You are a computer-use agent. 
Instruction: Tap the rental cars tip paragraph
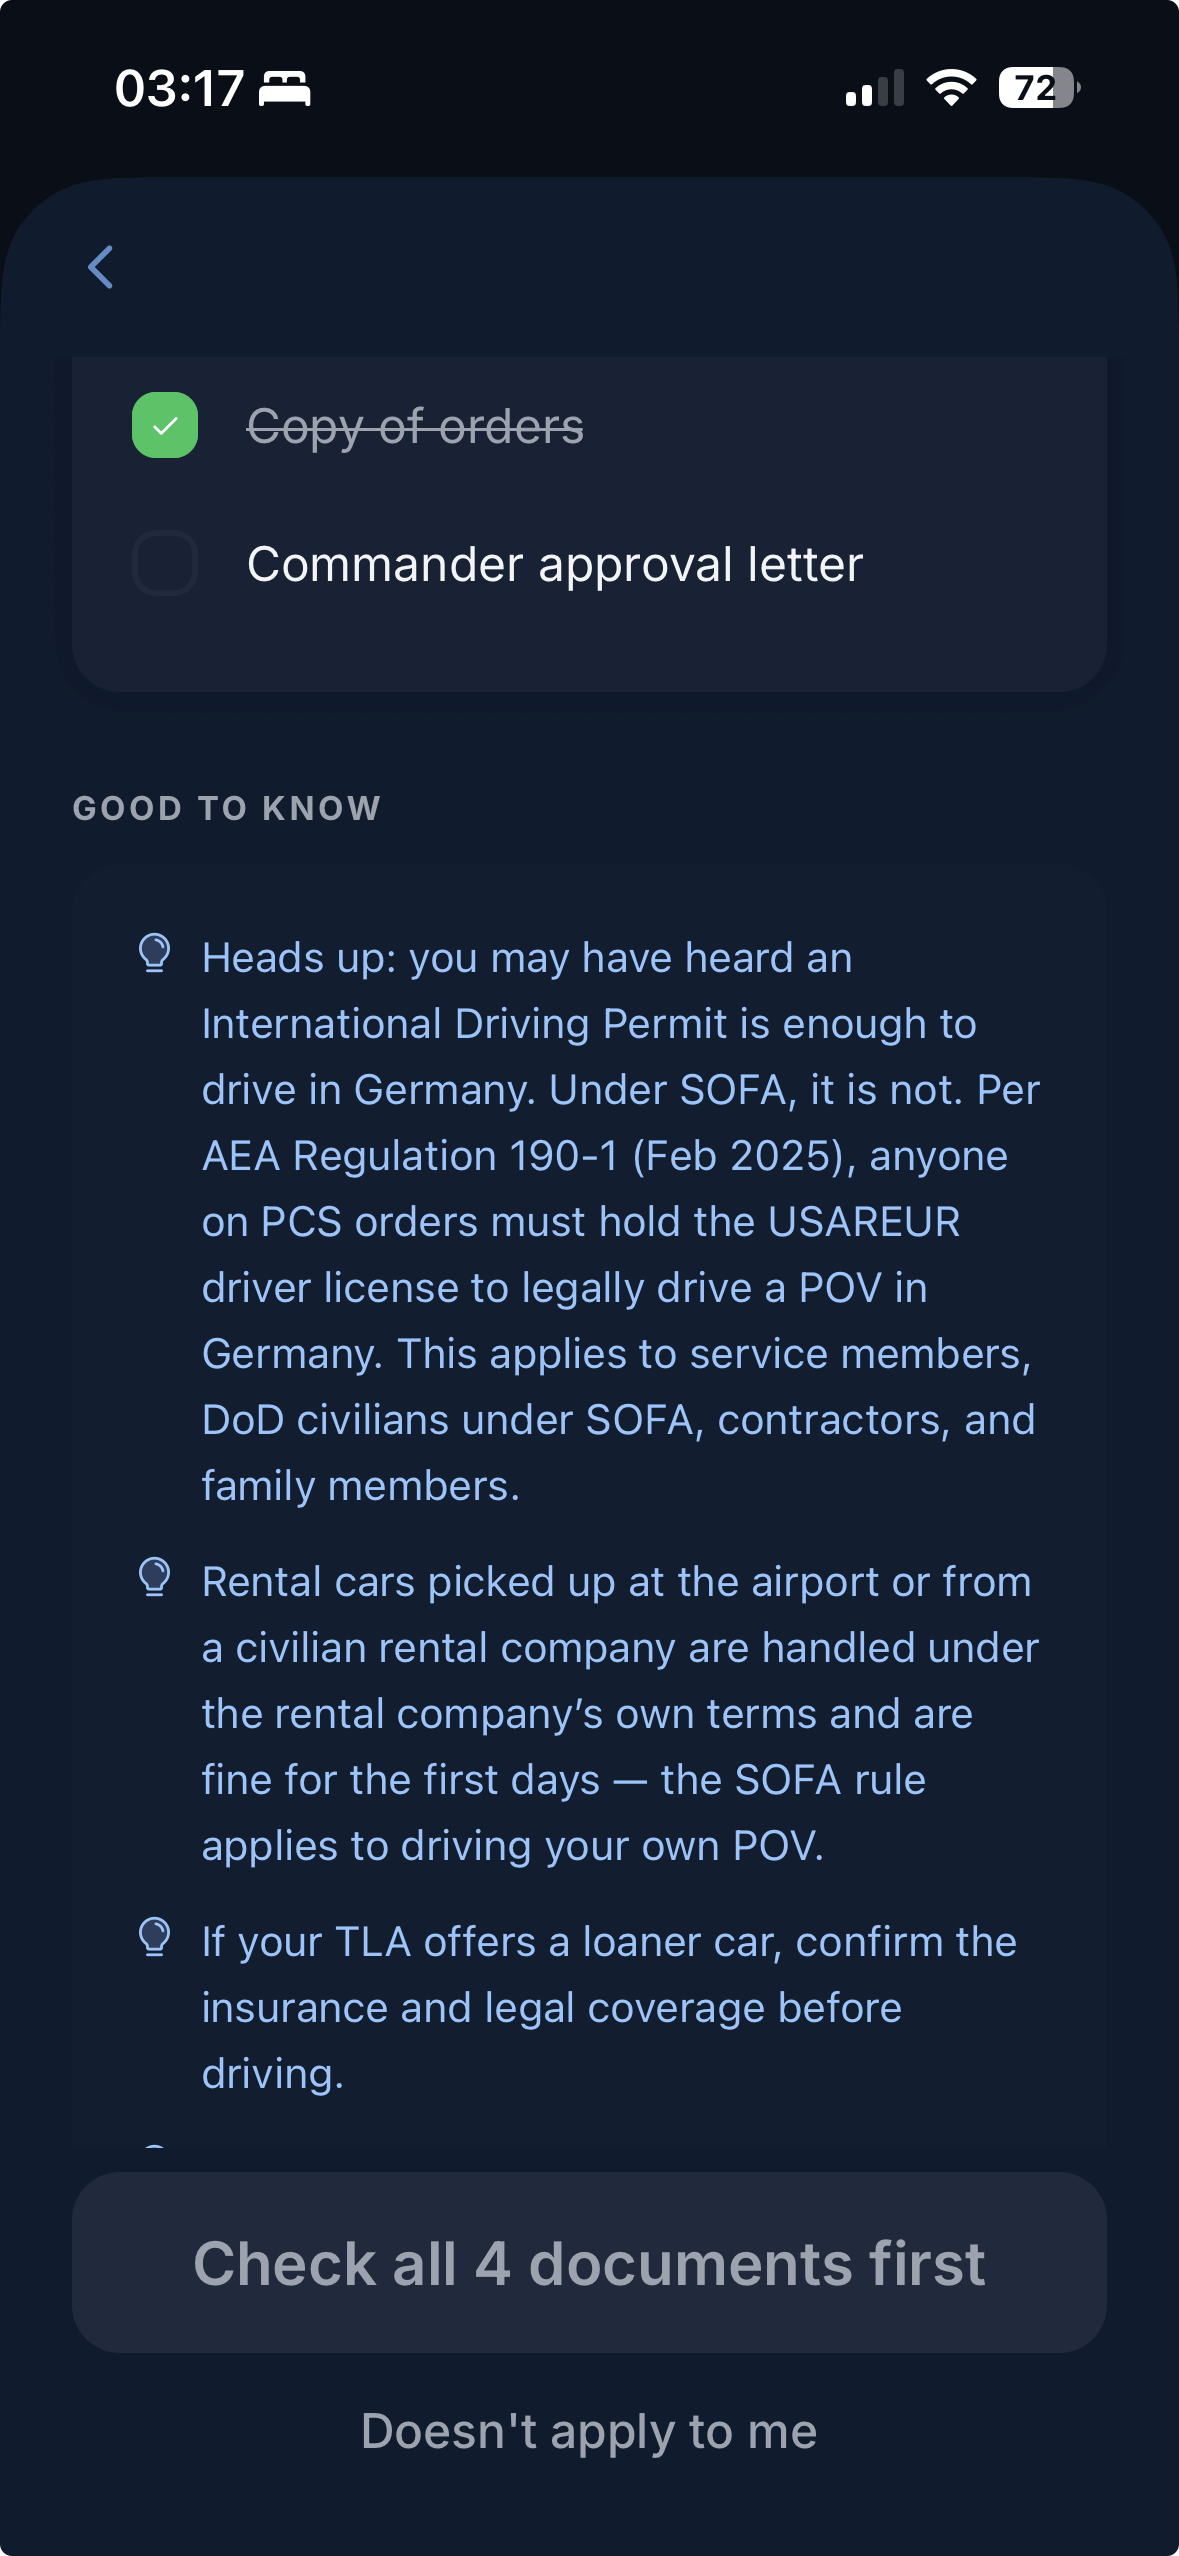(620, 1714)
